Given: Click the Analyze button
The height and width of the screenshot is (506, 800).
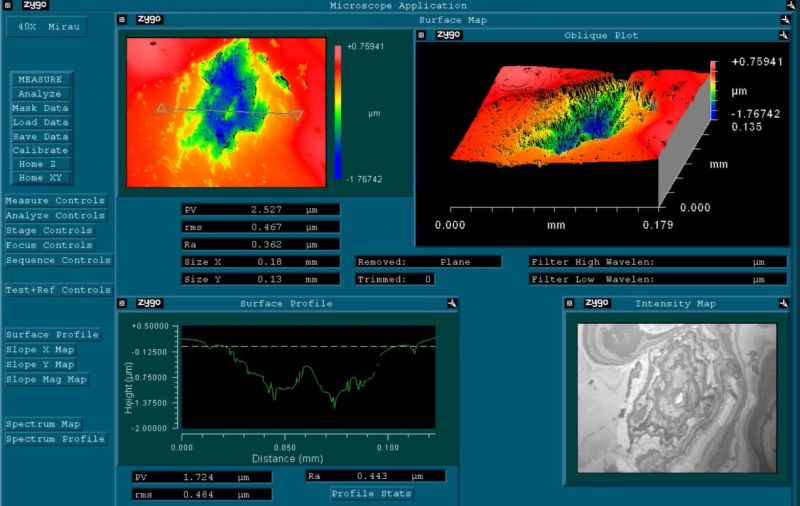Looking at the screenshot, I should 40,94.
